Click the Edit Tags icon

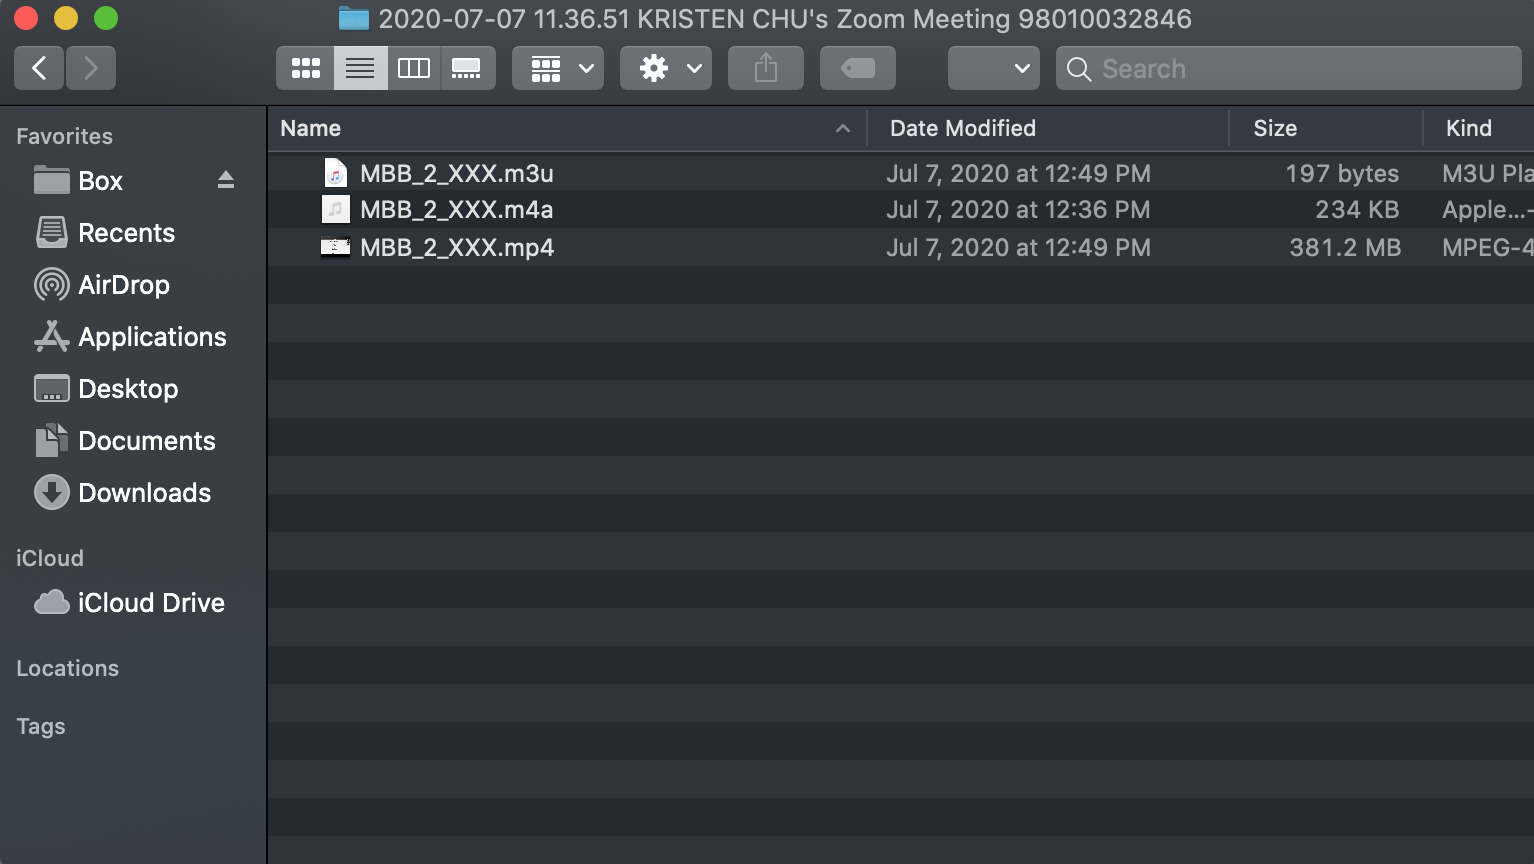(x=858, y=68)
